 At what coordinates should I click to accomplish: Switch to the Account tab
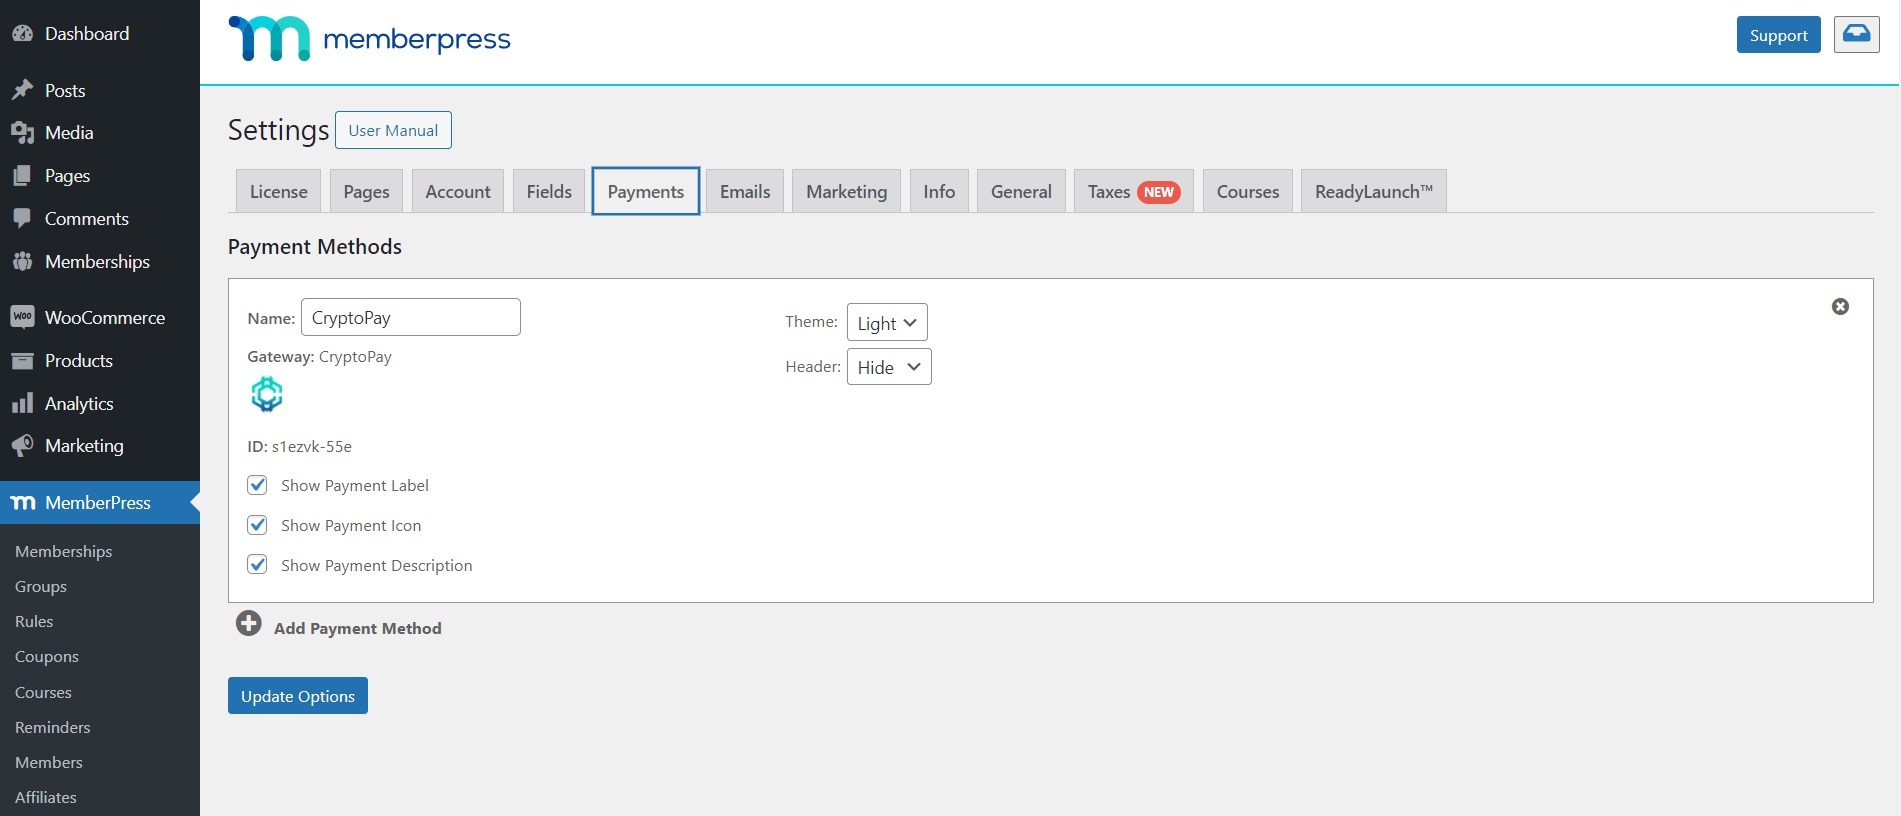pos(458,191)
